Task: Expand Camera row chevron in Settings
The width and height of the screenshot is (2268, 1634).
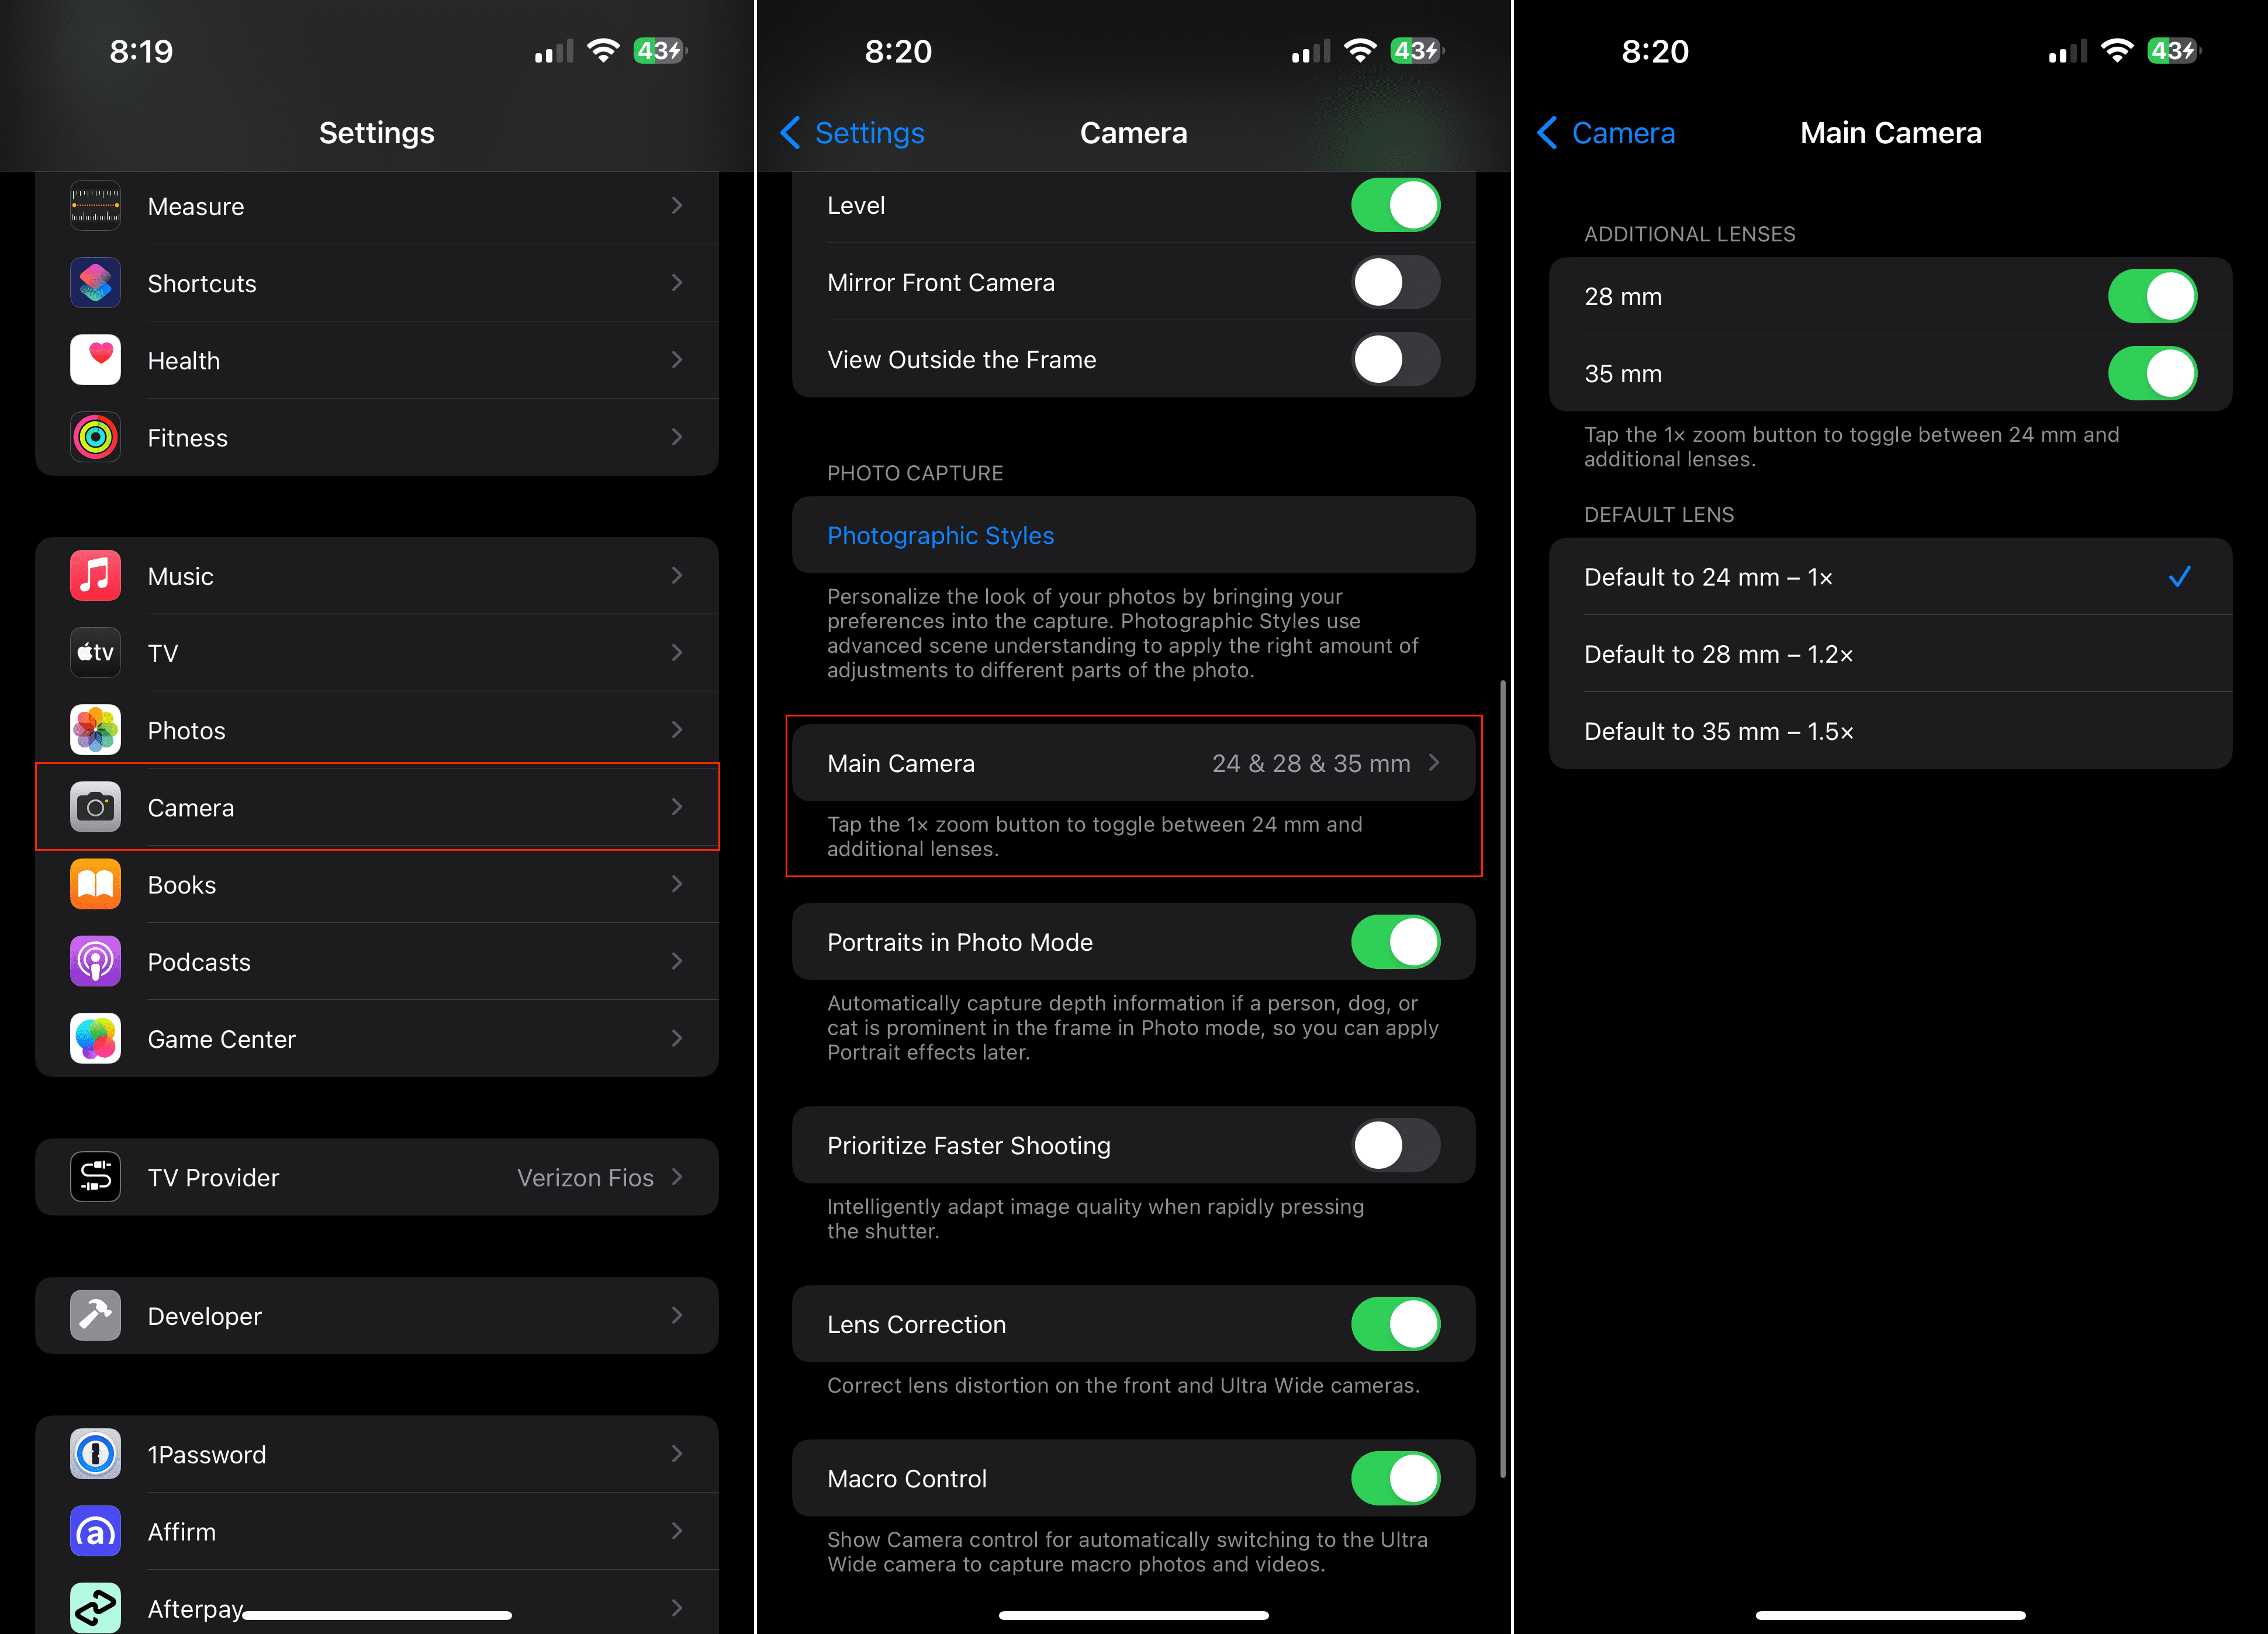Action: click(x=677, y=807)
